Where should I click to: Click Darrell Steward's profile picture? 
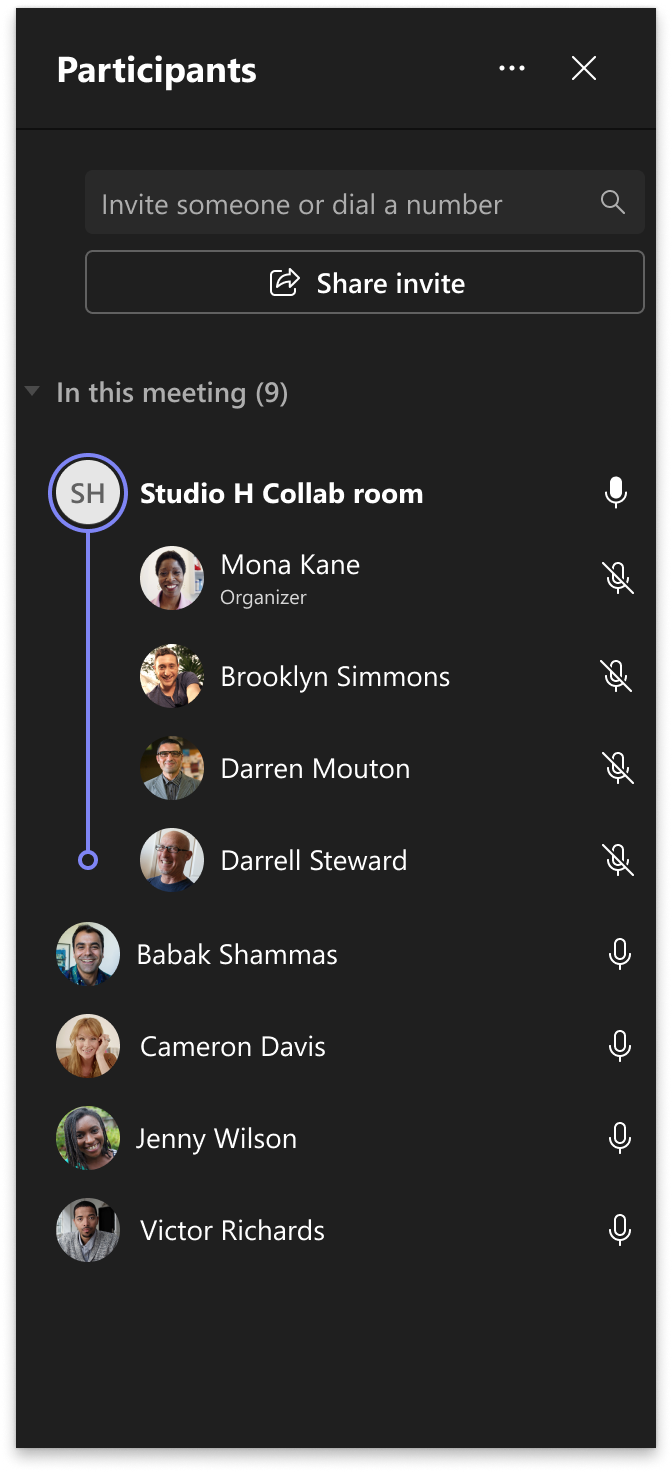tap(172, 859)
